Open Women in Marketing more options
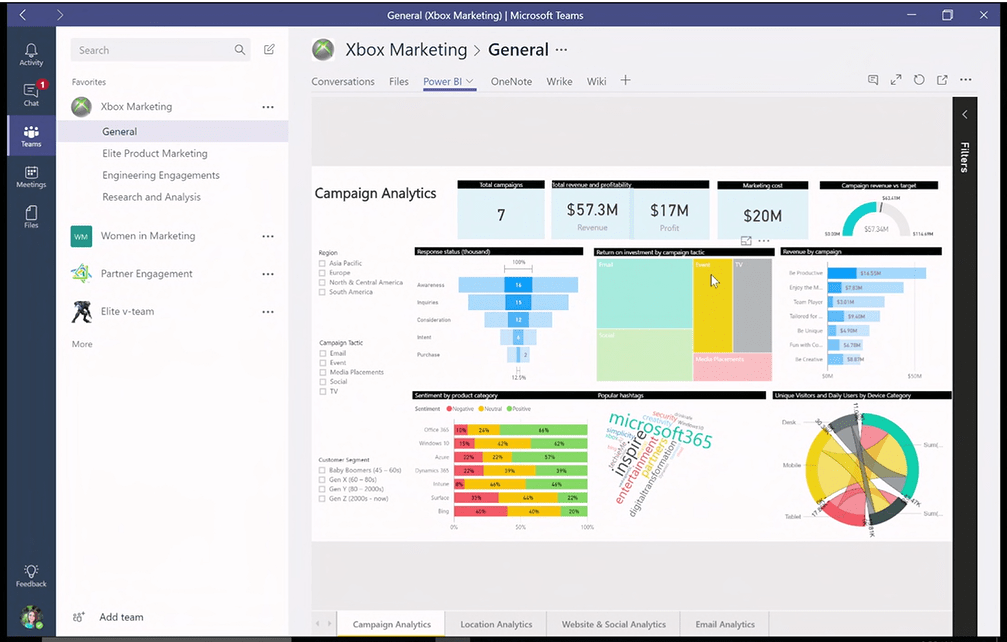Viewport: 1007px width, 642px height. 268,236
